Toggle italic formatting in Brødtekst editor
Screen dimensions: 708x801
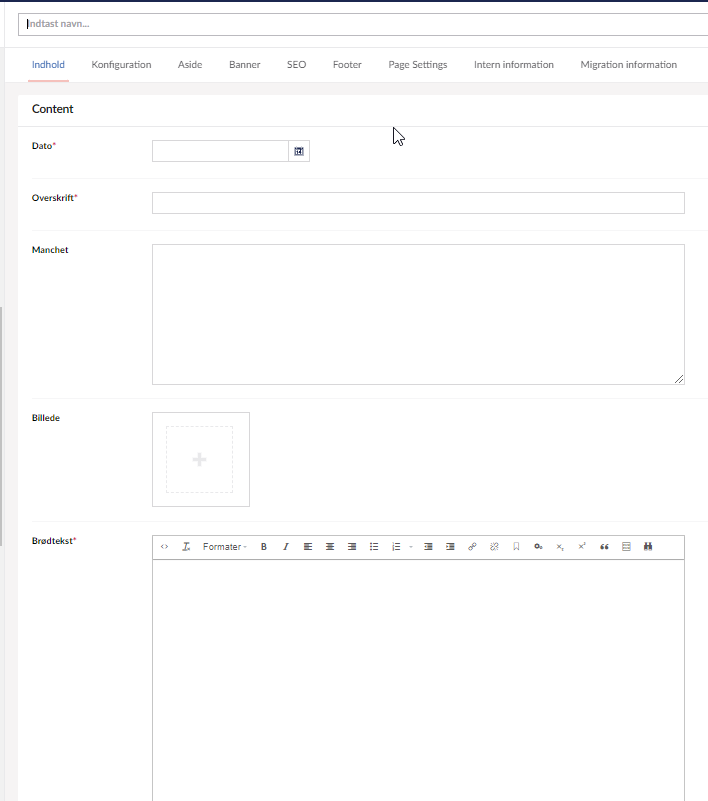pyautogui.click(x=285, y=547)
